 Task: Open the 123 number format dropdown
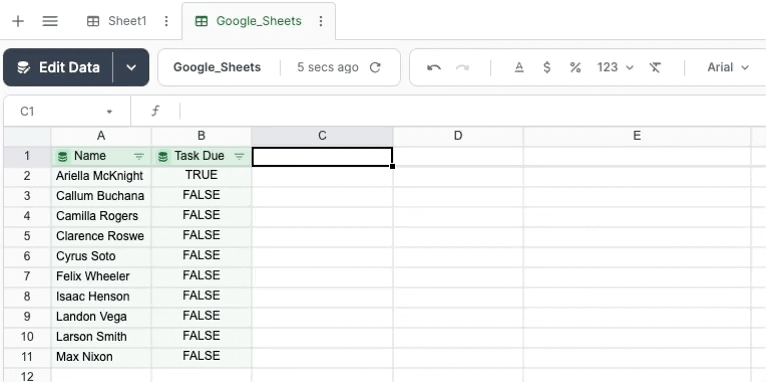click(615, 67)
